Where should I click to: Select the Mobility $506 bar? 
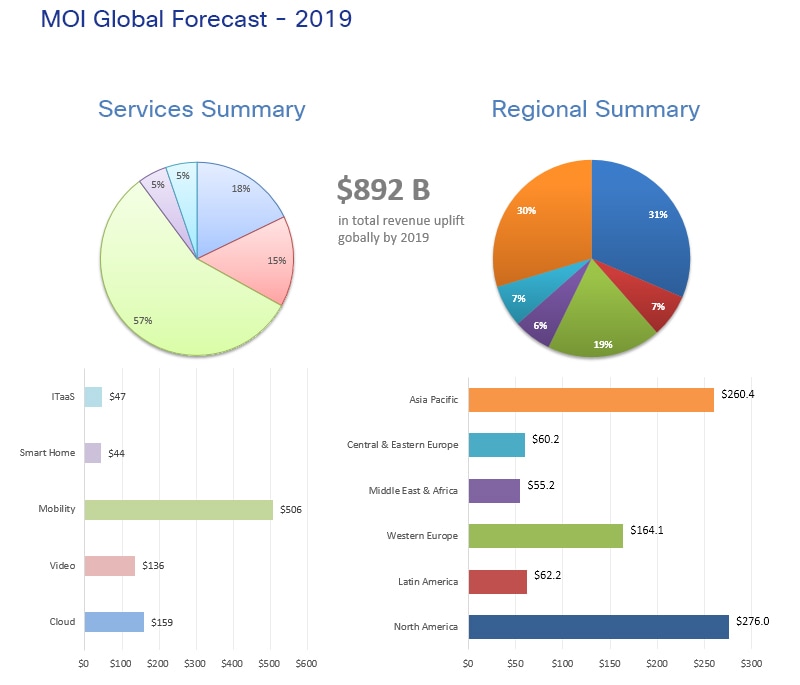pos(180,508)
